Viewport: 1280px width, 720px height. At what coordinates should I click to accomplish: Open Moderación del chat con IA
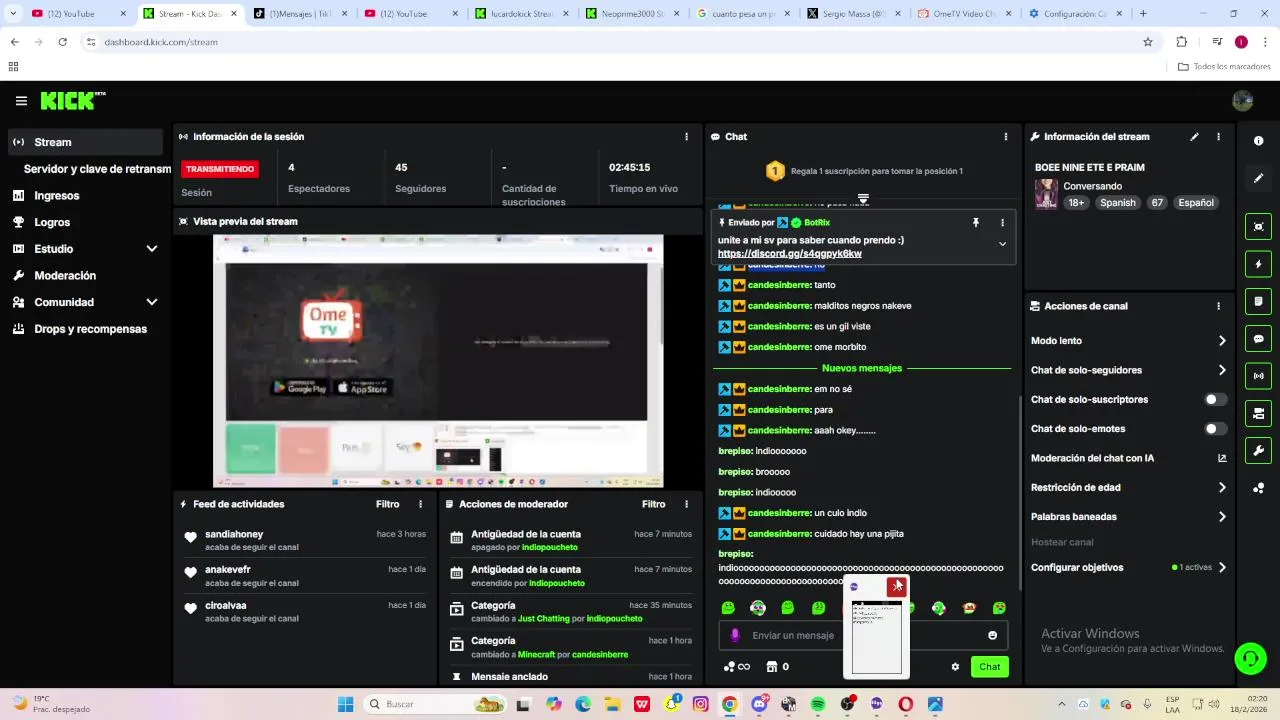tap(1128, 458)
